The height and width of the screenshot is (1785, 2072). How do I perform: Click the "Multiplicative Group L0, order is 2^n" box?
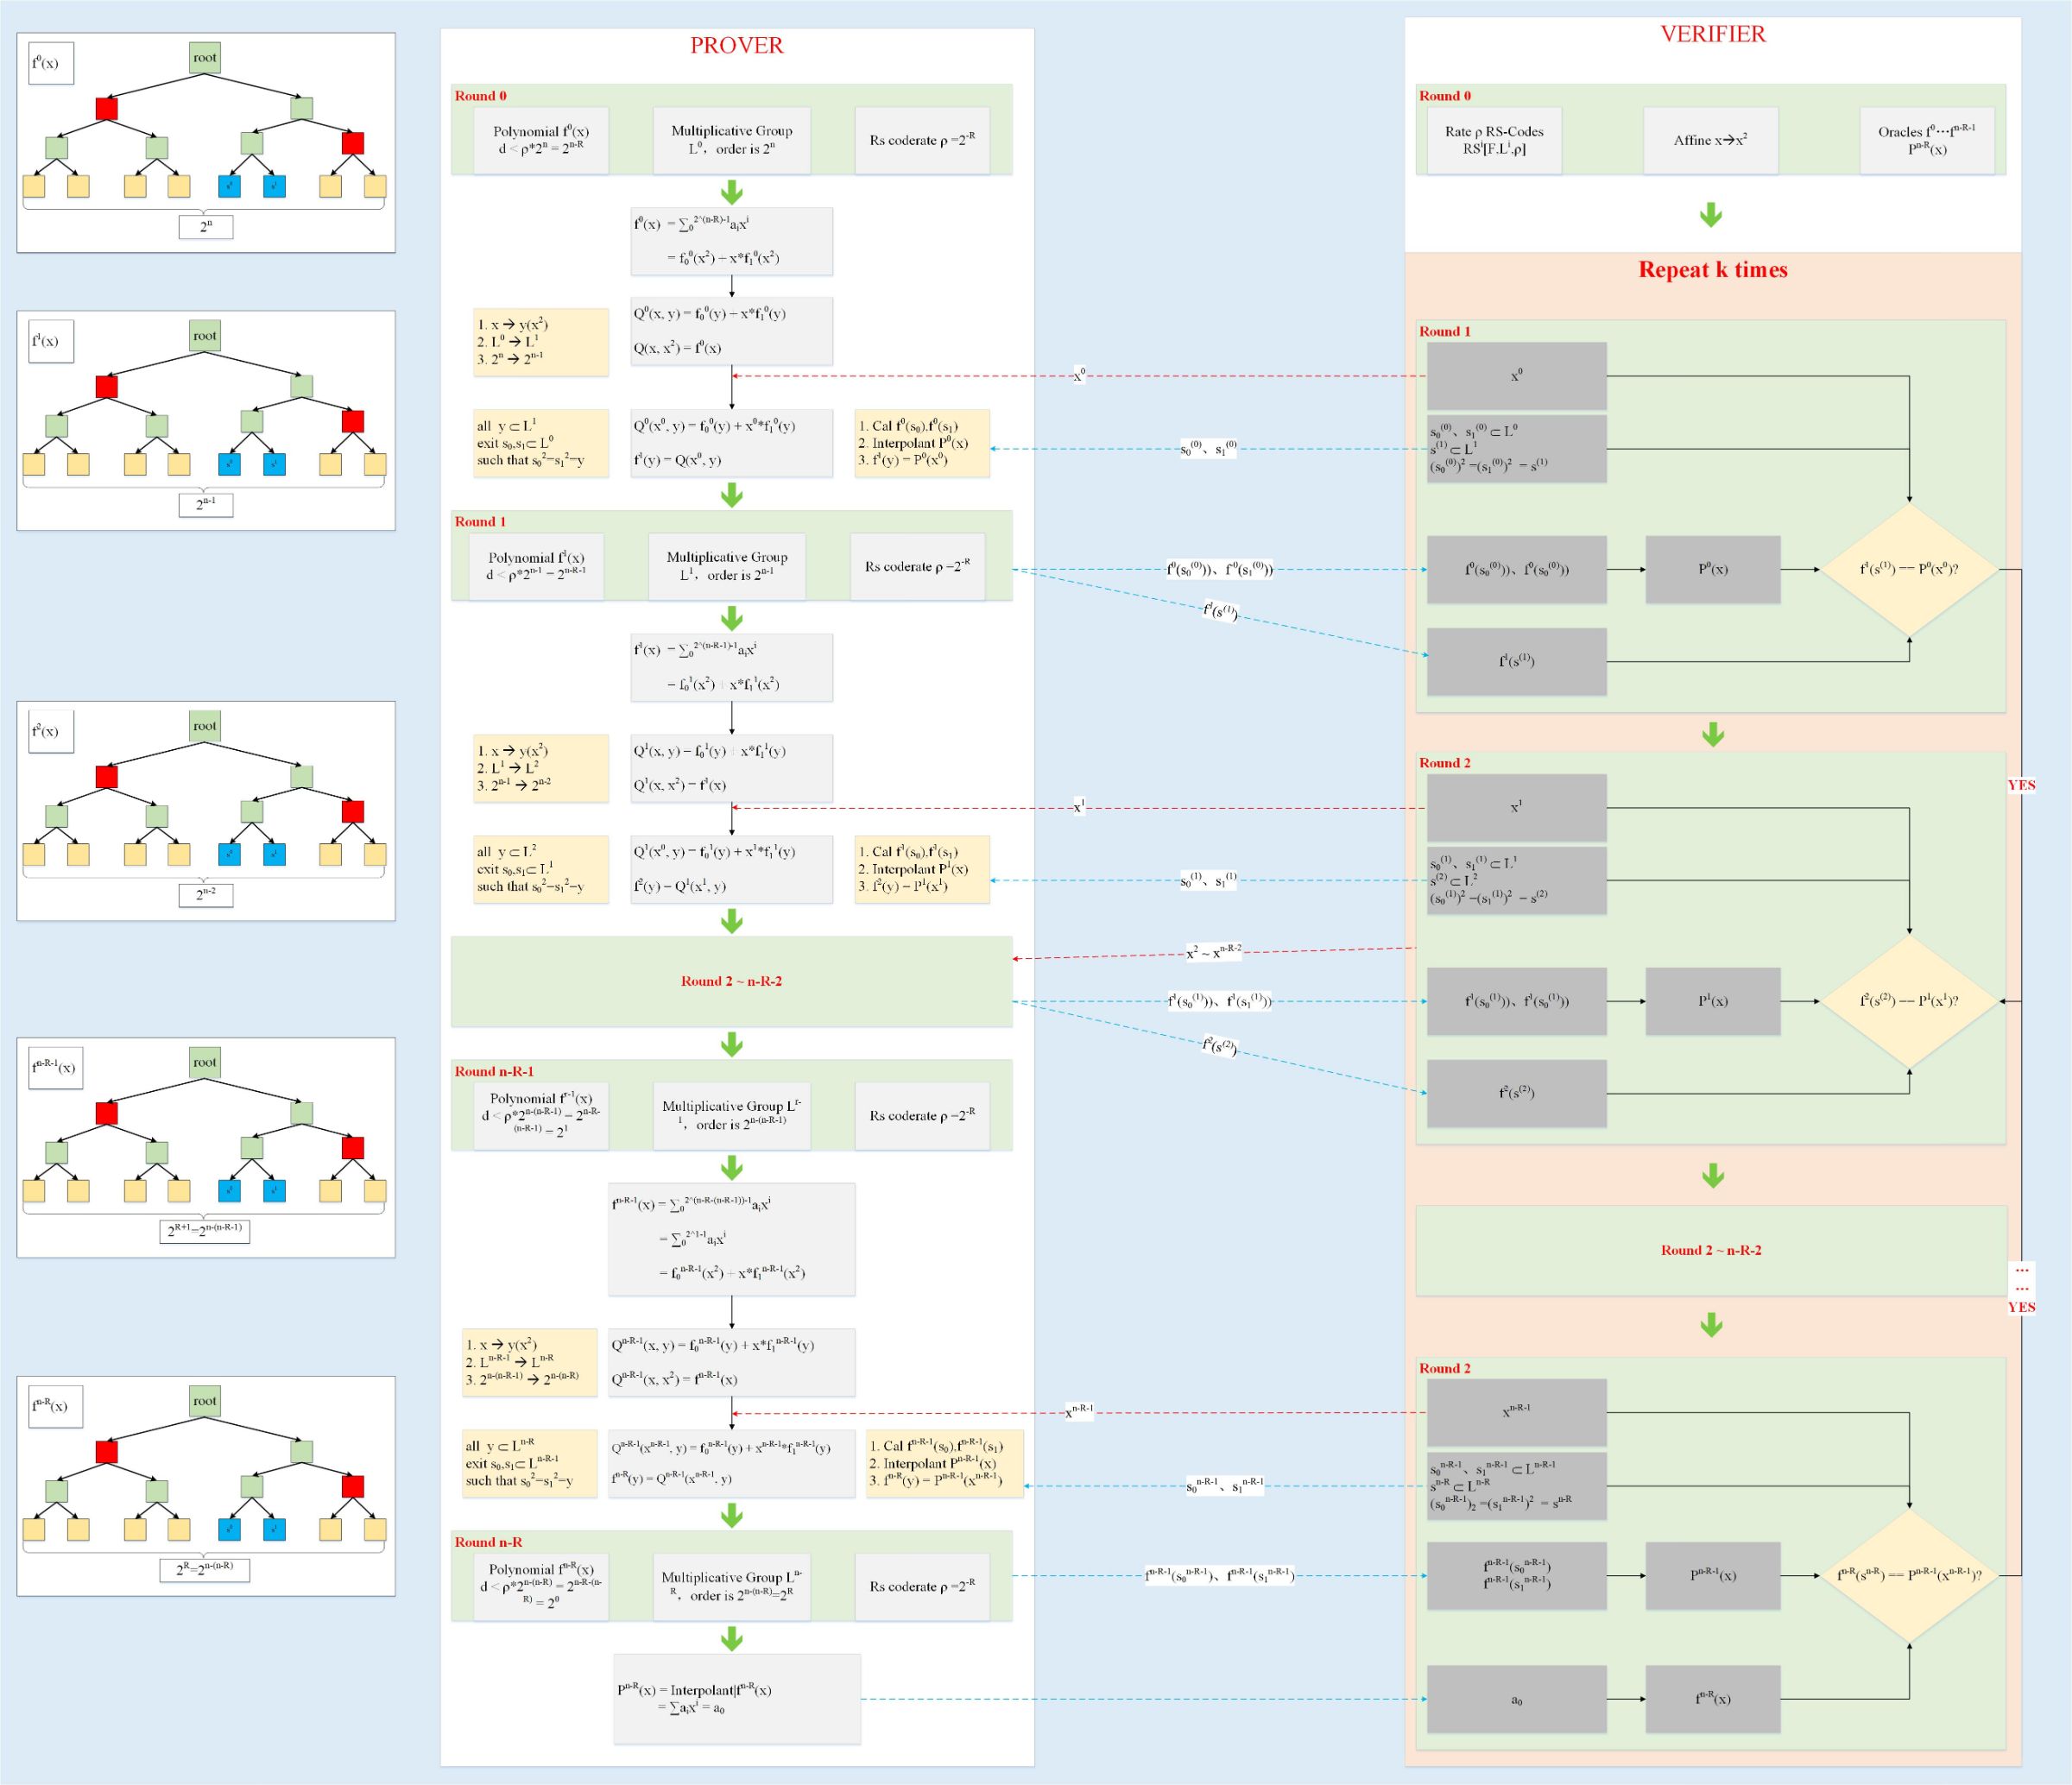tap(731, 141)
